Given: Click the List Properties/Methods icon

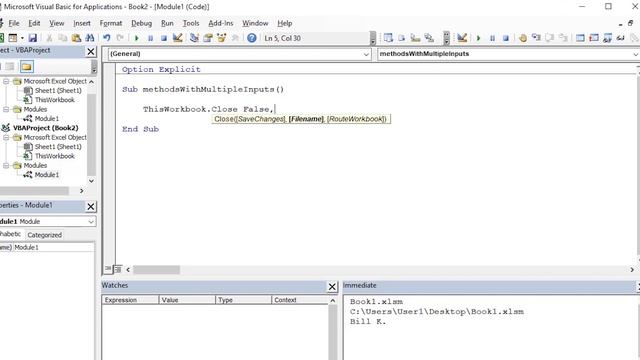Looking at the screenshot, I should click(x=388, y=38).
